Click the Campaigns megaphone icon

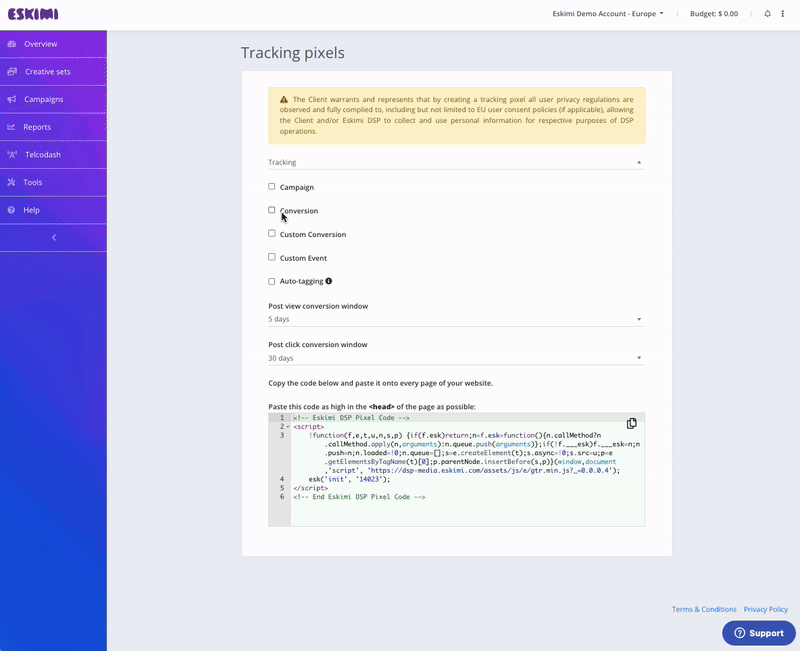tap(12, 99)
